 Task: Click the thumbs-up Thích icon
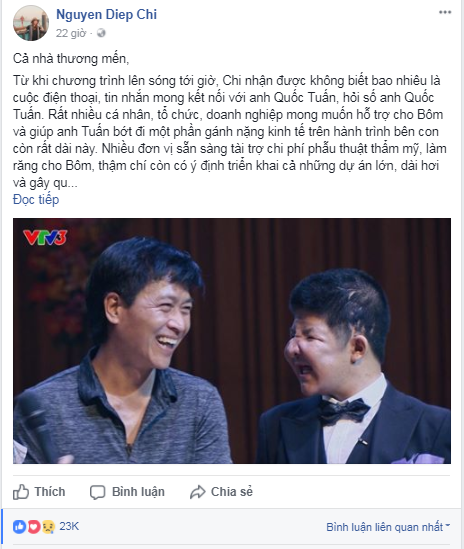[x=21, y=492]
